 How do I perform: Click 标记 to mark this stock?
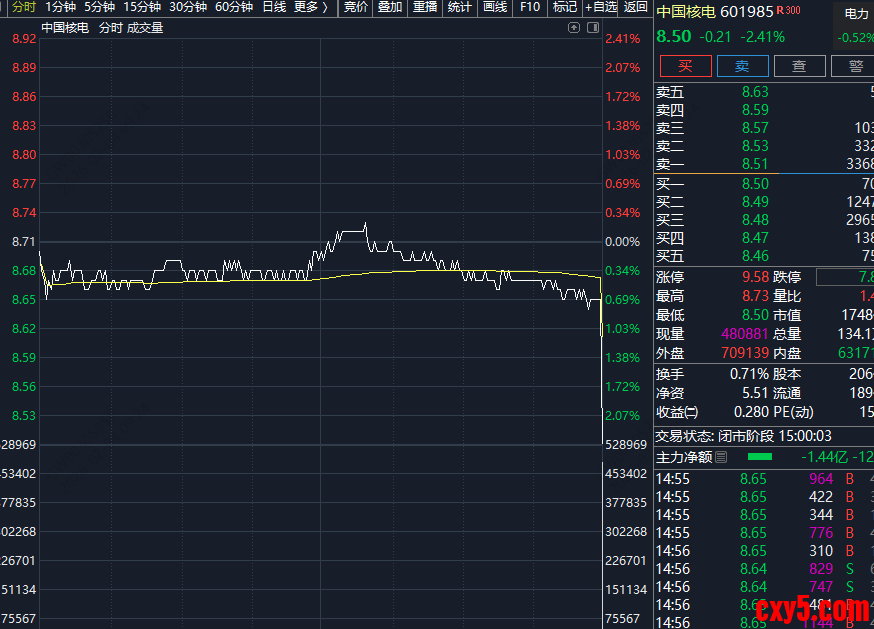tap(564, 7)
